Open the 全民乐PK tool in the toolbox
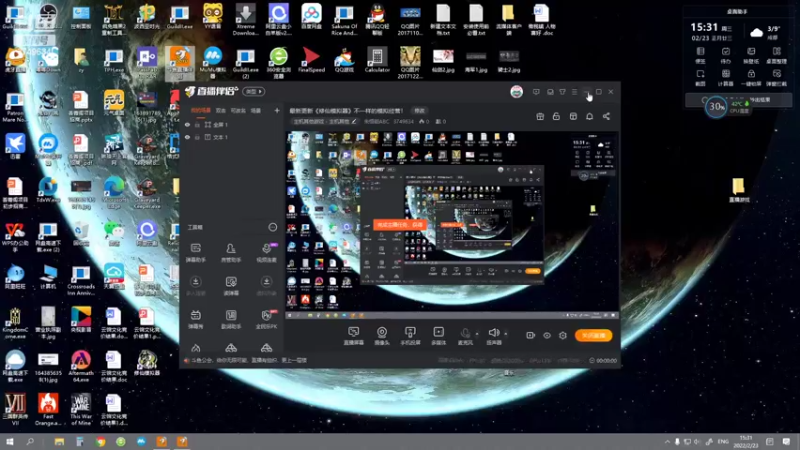 click(266, 319)
